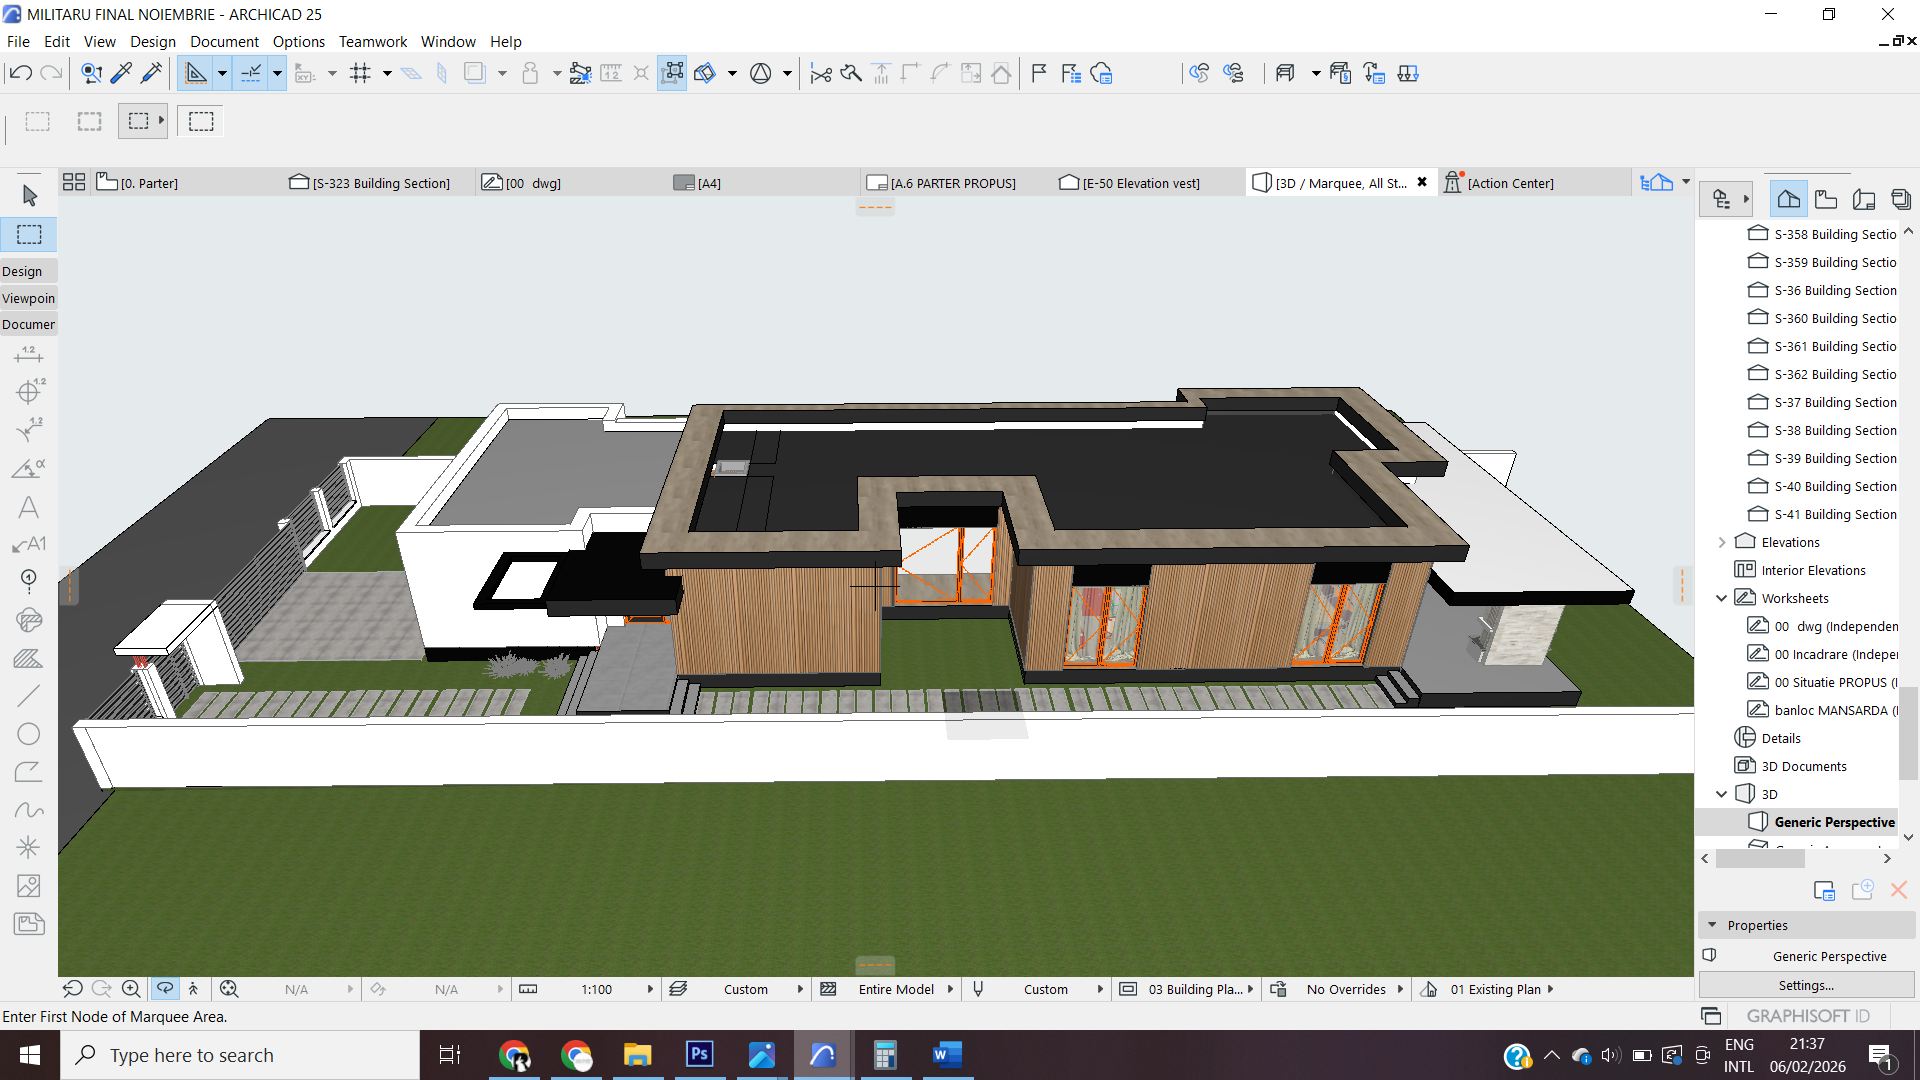Viewport: 1920px width, 1080px height.
Task: Toggle Snap Guides button in toolbar
Action: click(x=251, y=73)
